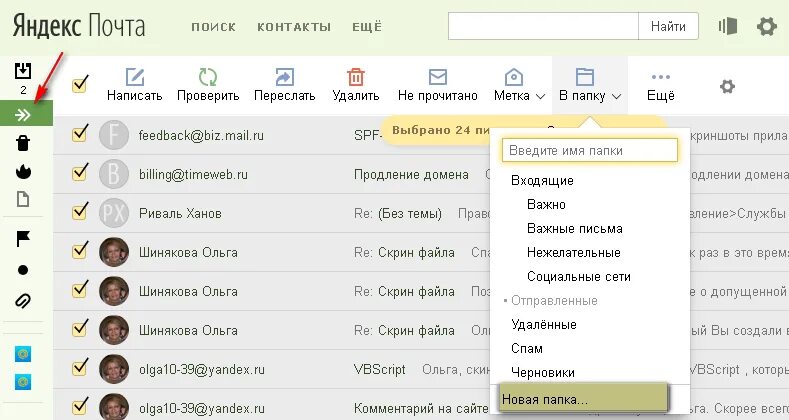Uncheck the VBScript message checkbox
This screenshot has width=789, height=420.
tap(80, 367)
